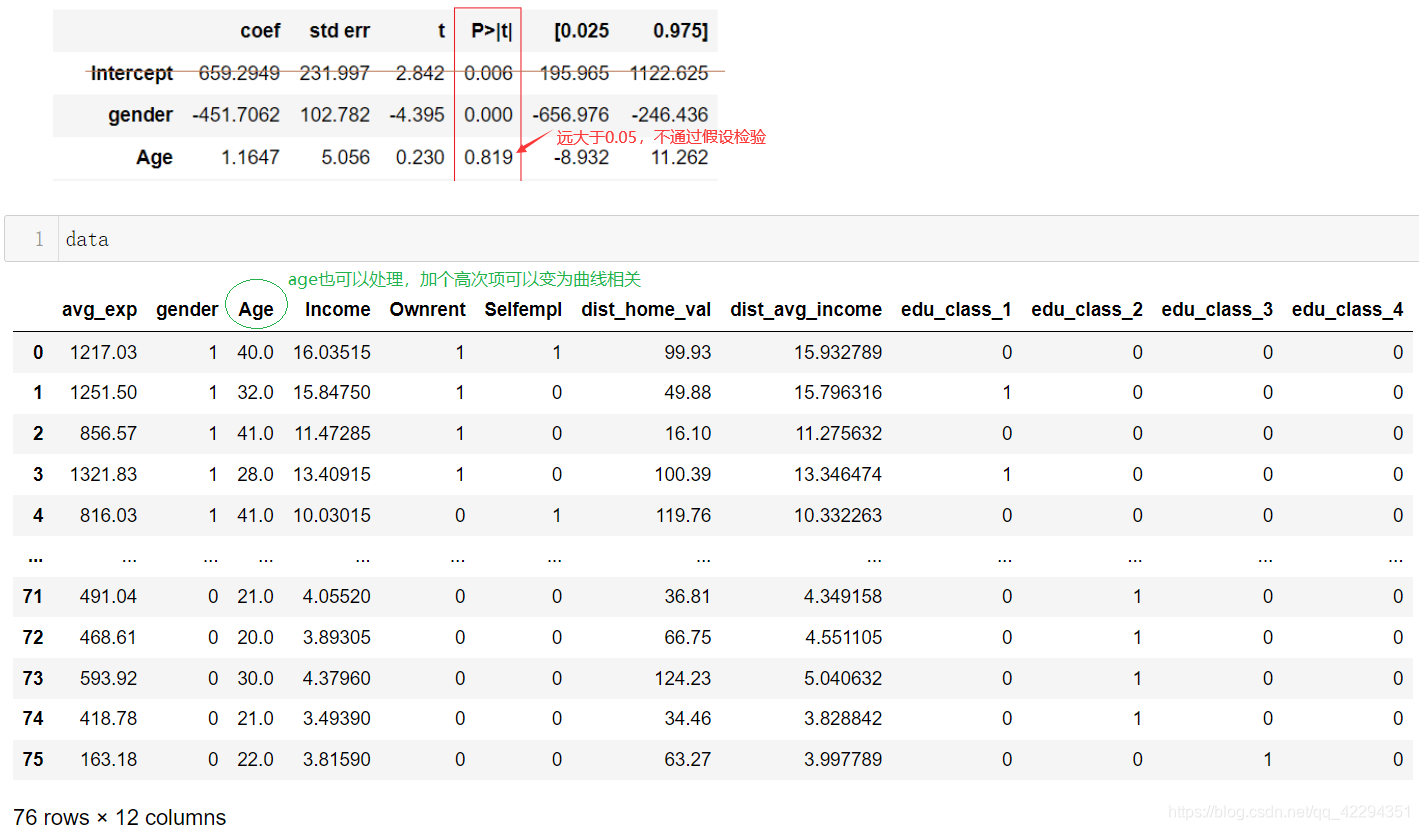Select the 'Age' row label in regression table
This screenshot has width=1419, height=830.
(154, 157)
